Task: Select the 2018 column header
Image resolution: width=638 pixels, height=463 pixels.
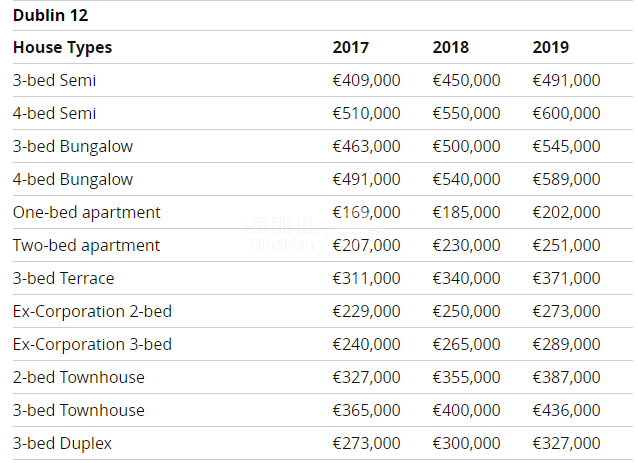Action: 450,47
